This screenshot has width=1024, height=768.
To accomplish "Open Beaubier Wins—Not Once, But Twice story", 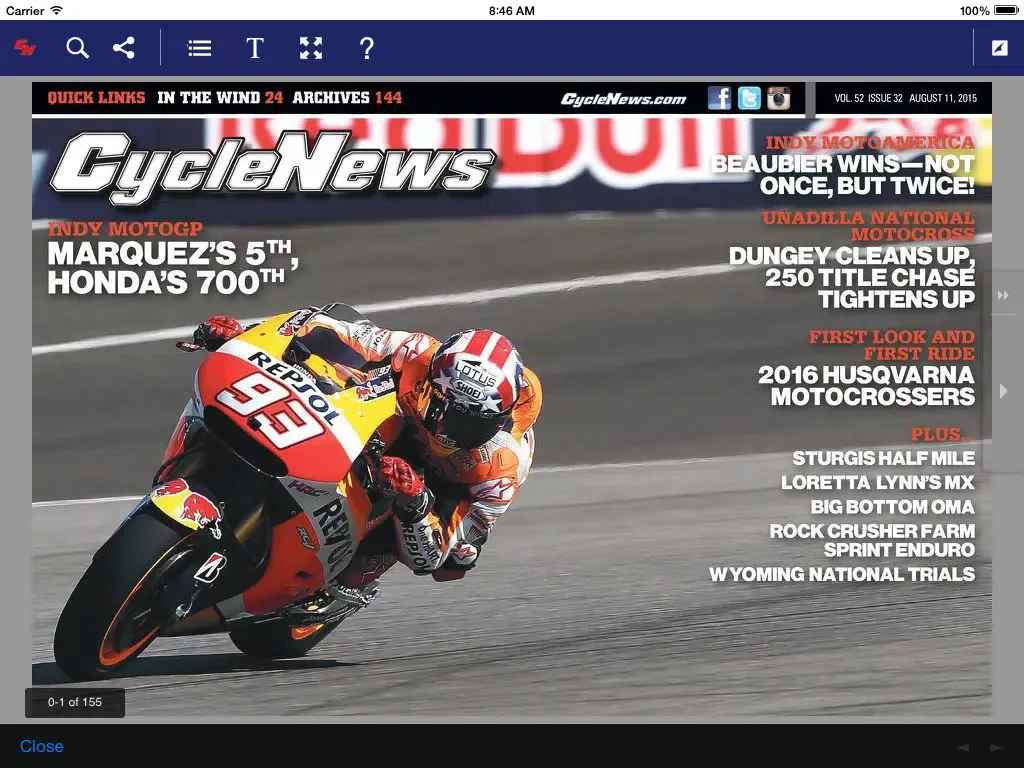I will tap(842, 174).
